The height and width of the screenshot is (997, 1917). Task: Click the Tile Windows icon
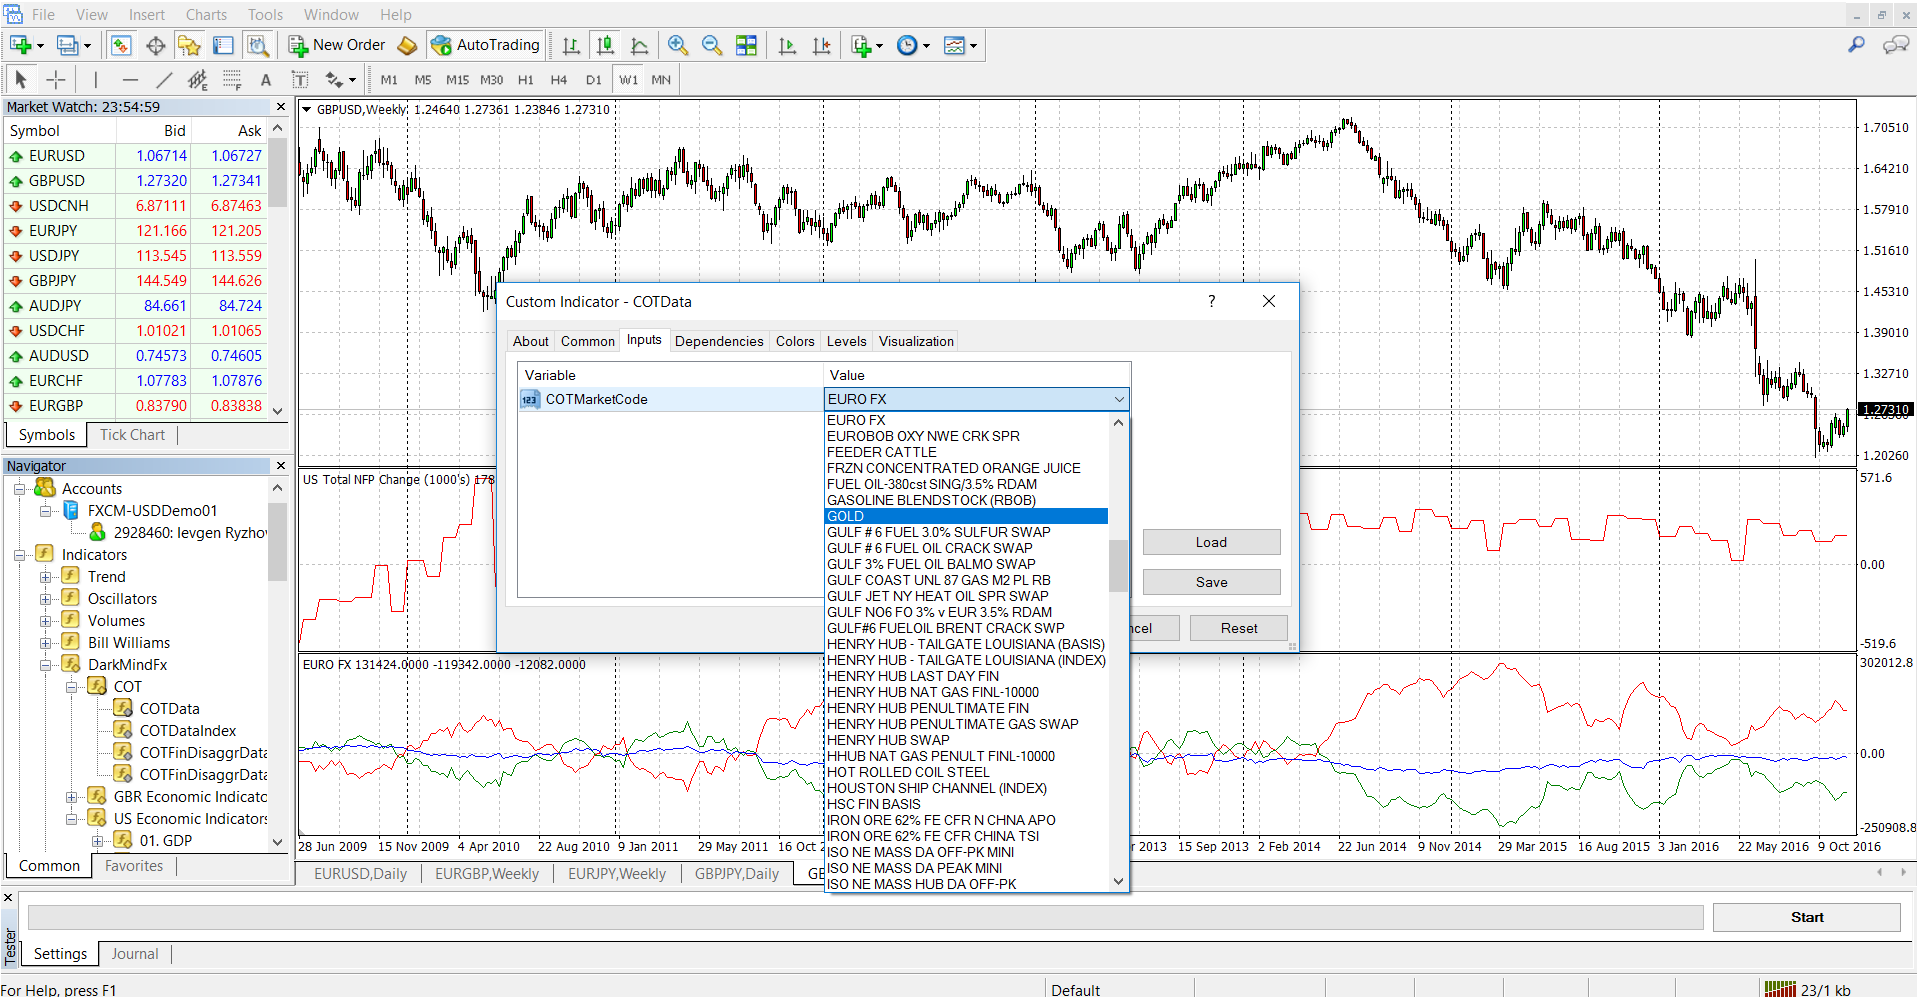746,45
